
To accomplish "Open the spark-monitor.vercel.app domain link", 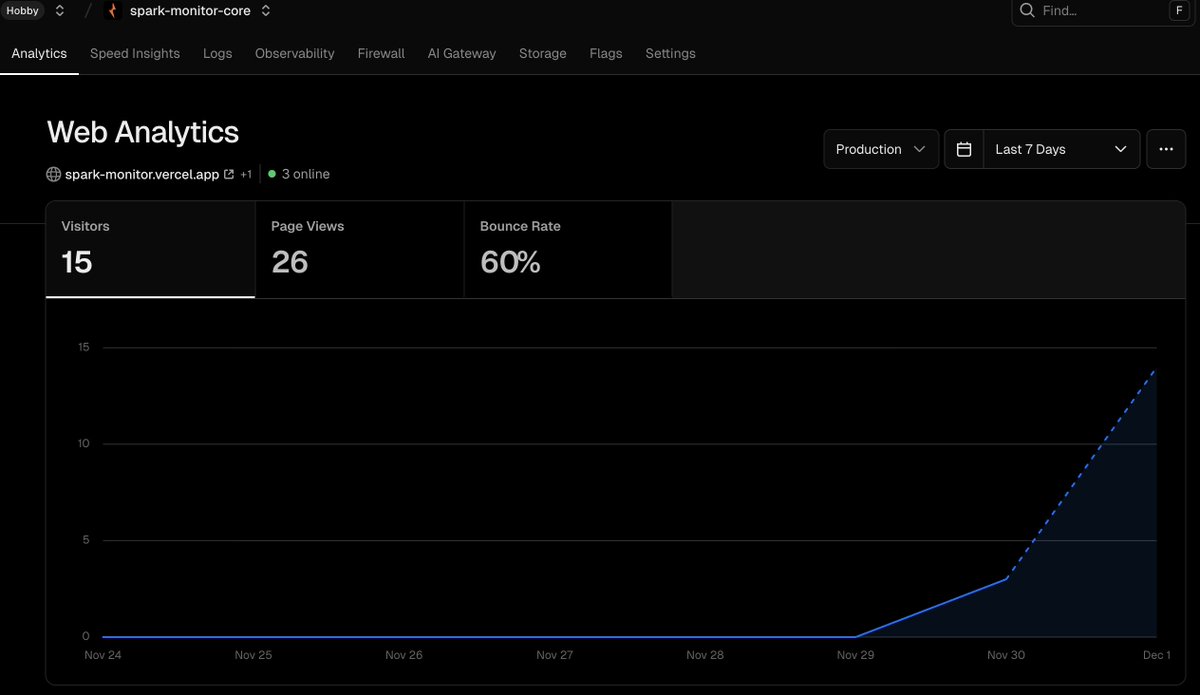I will [142, 174].
